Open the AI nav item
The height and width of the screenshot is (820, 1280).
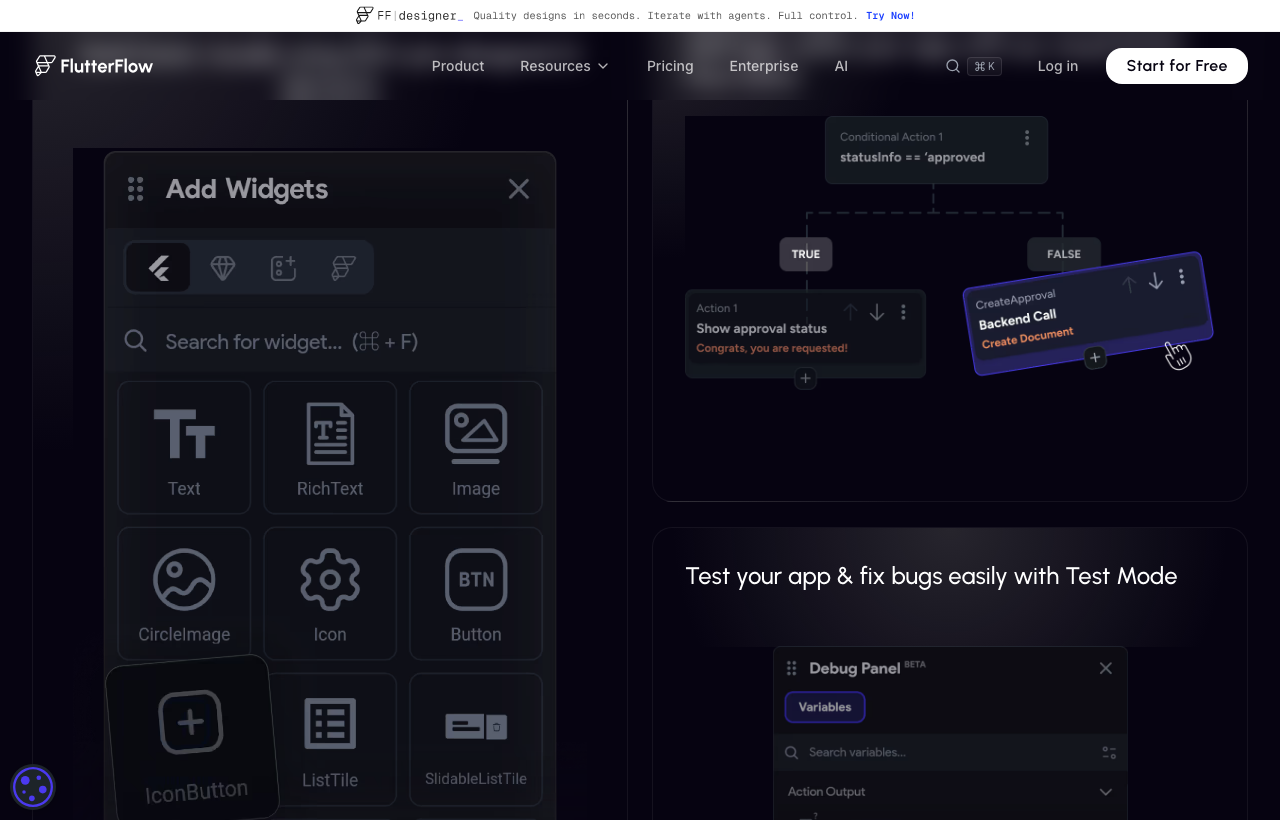tap(841, 66)
